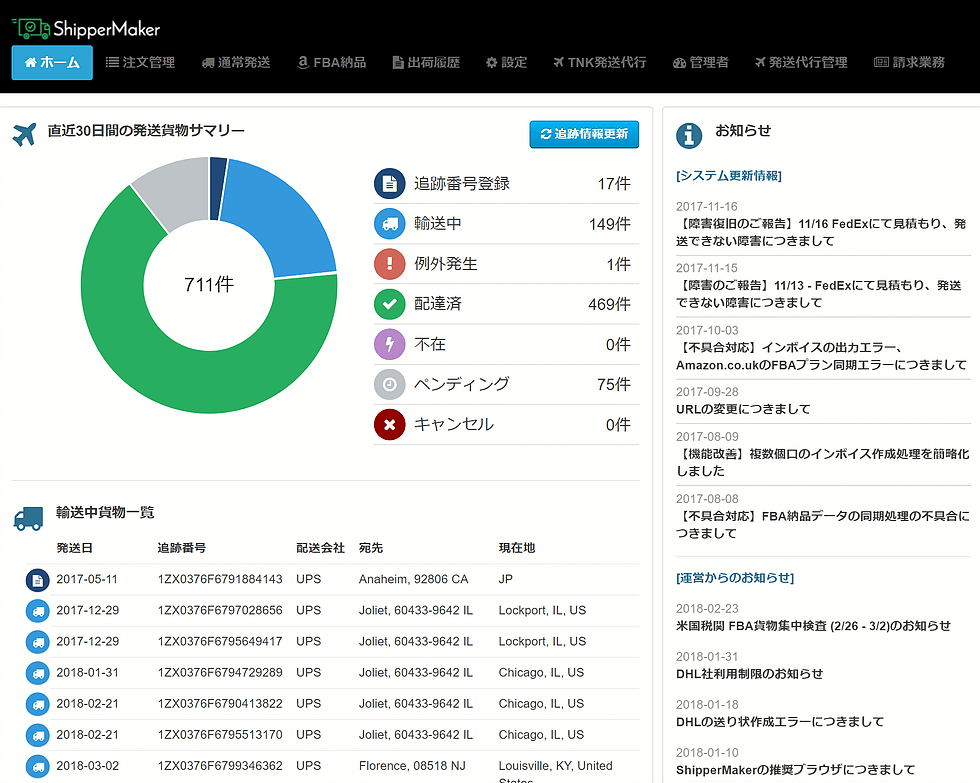Click the 輸送中 truck status icon
This screenshot has width=980, height=783.
[389, 224]
